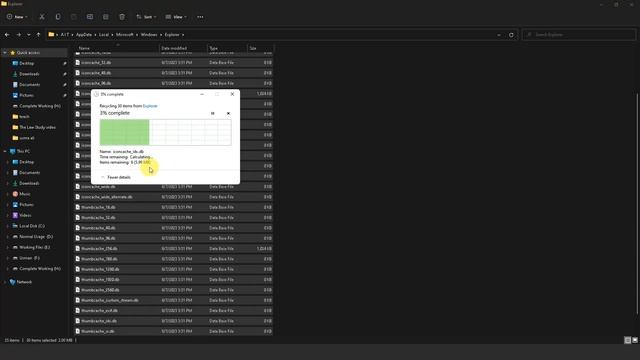Click the pin icon beside Quick access Desktop
640x360 pixels.
(64, 63)
